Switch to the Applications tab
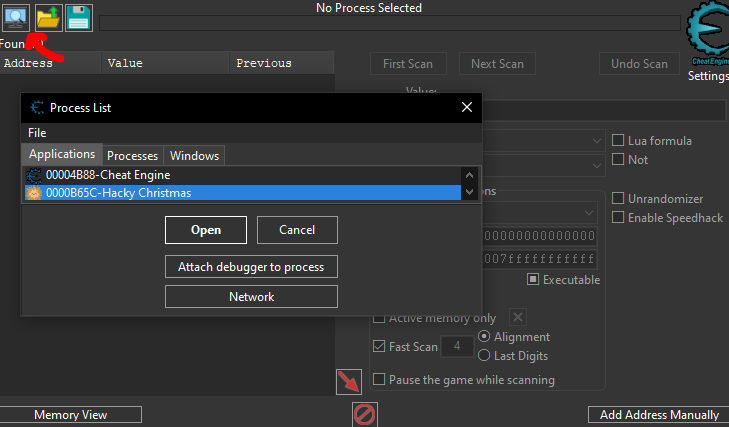Viewport: 729px width, 427px height. point(62,154)
